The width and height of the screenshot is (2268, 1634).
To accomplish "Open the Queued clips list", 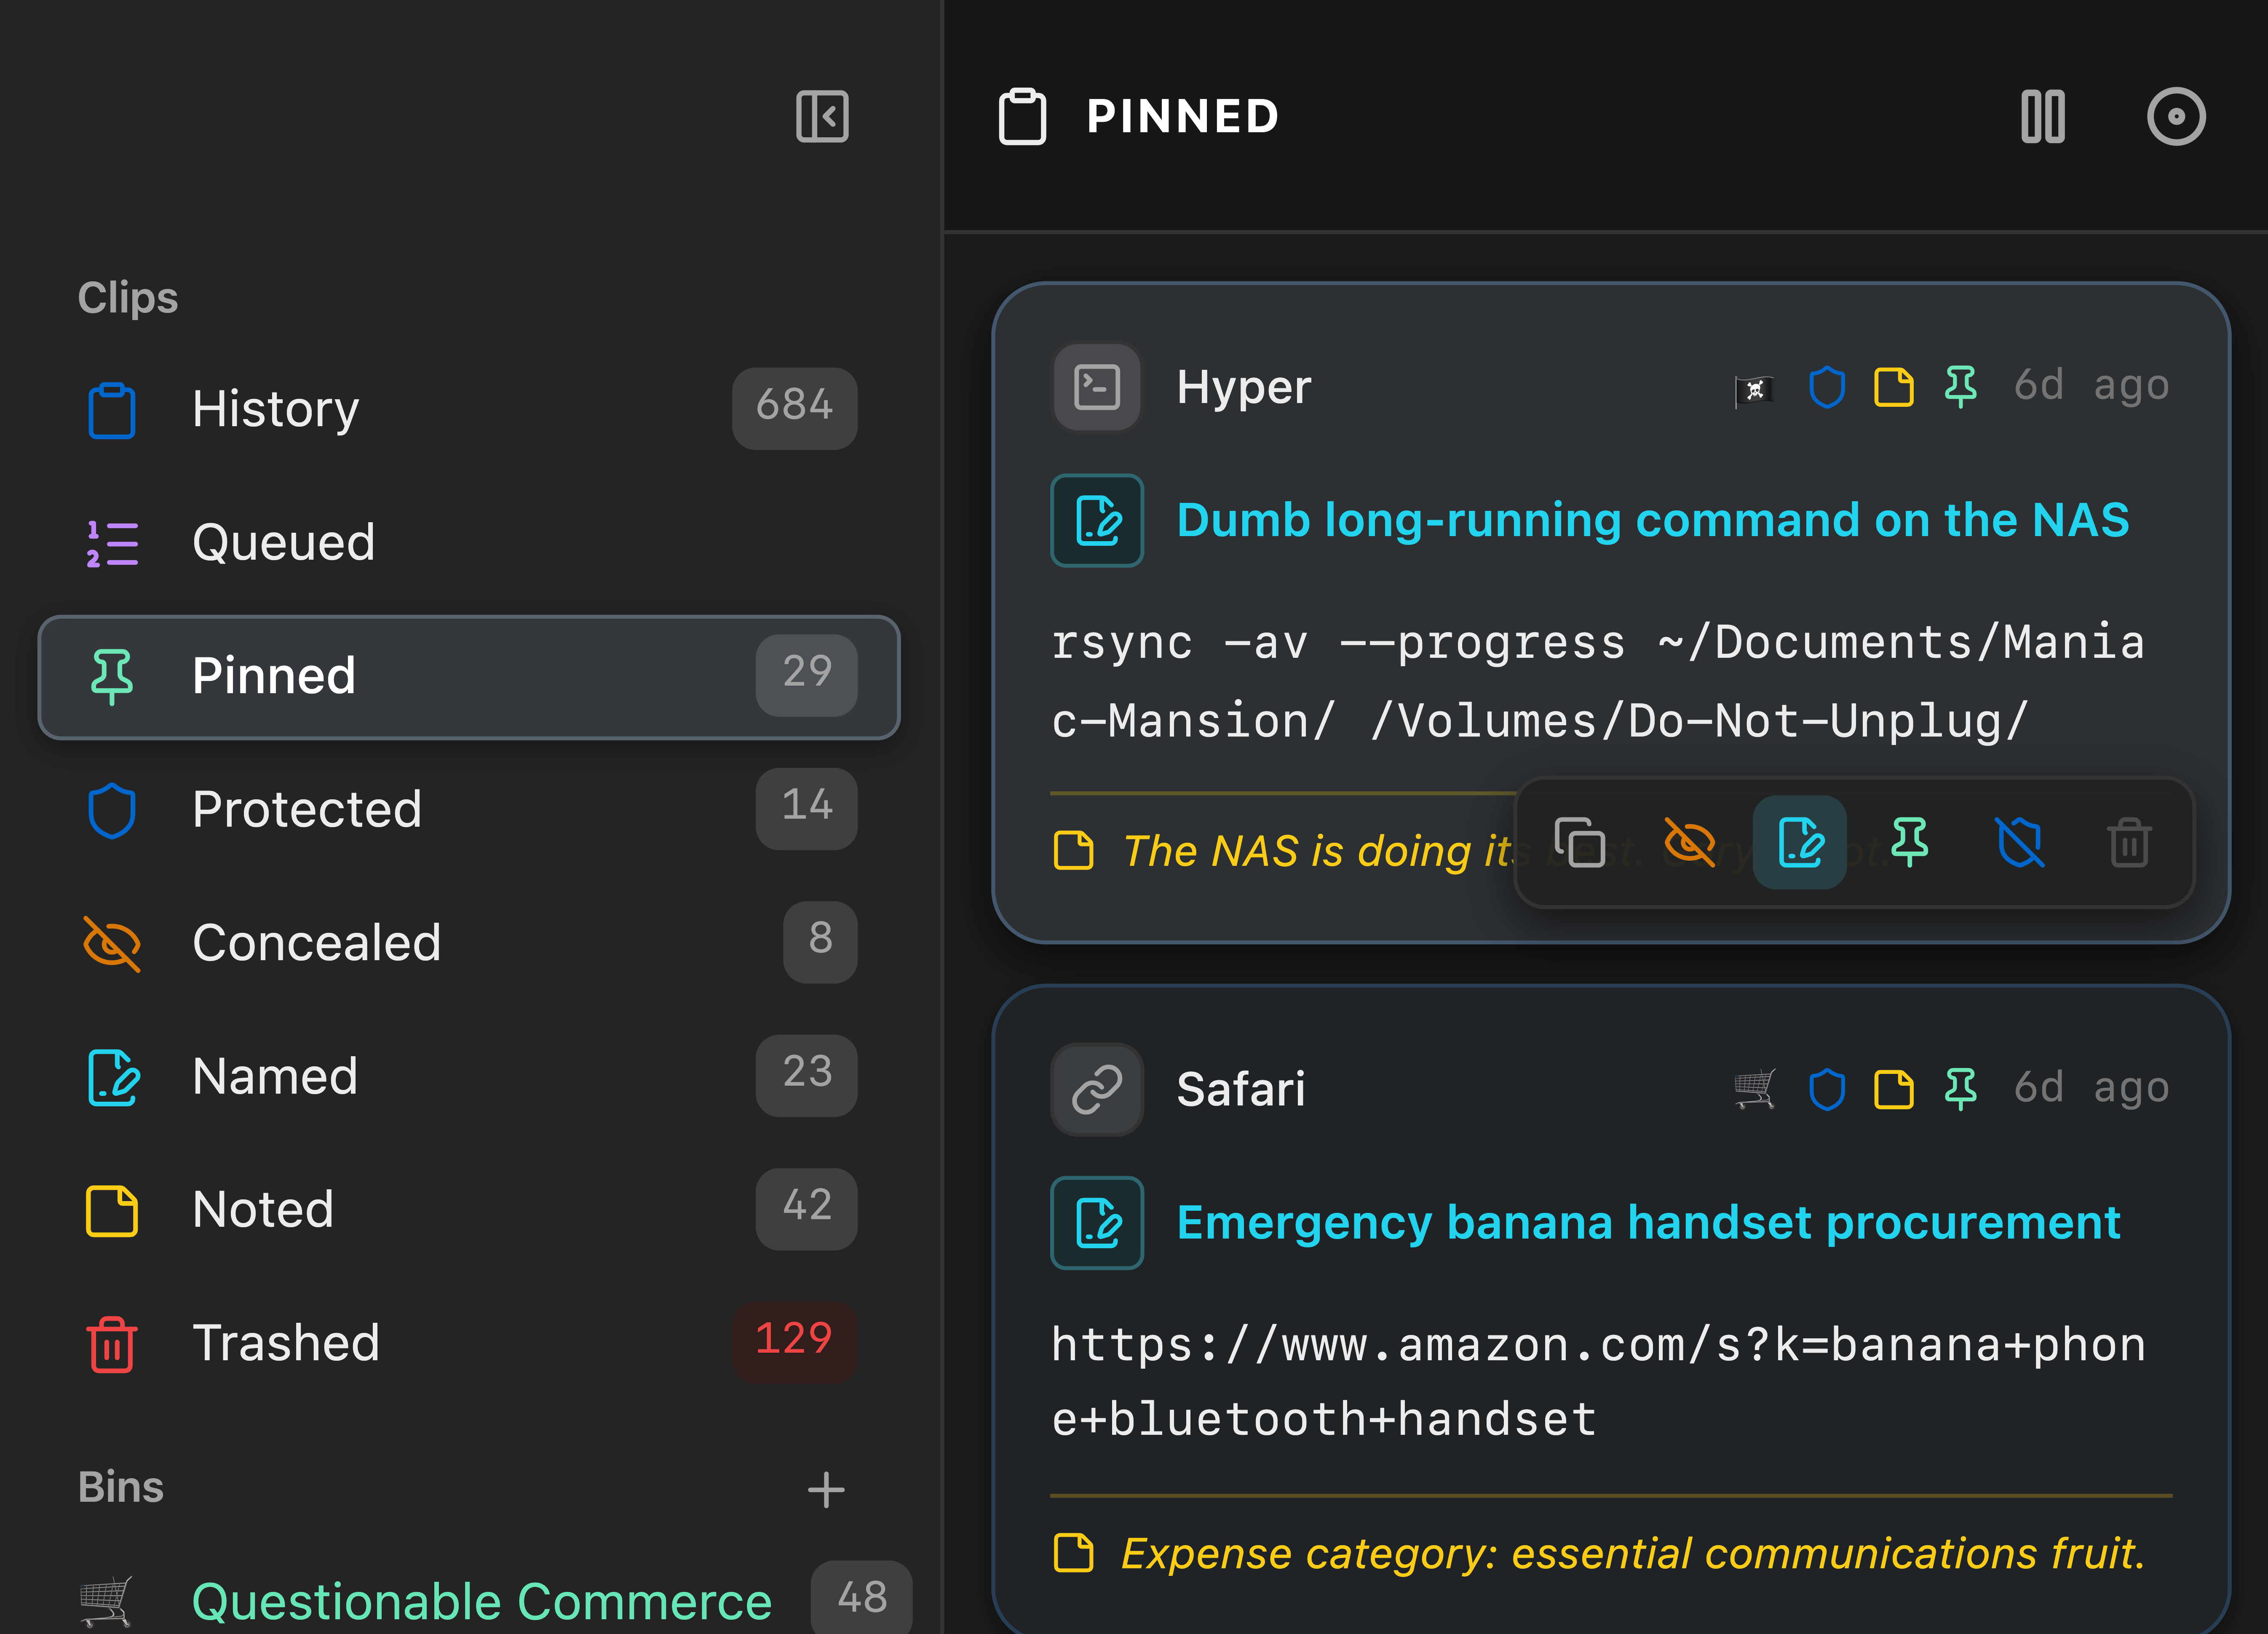I will (469, 542).
